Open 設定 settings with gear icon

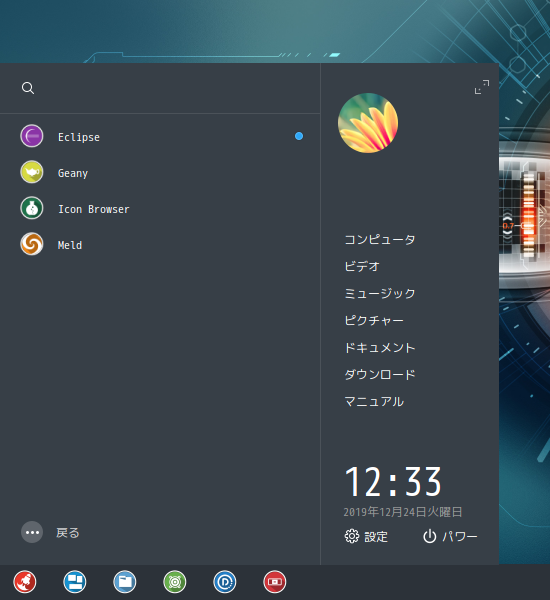click(366, 536)
